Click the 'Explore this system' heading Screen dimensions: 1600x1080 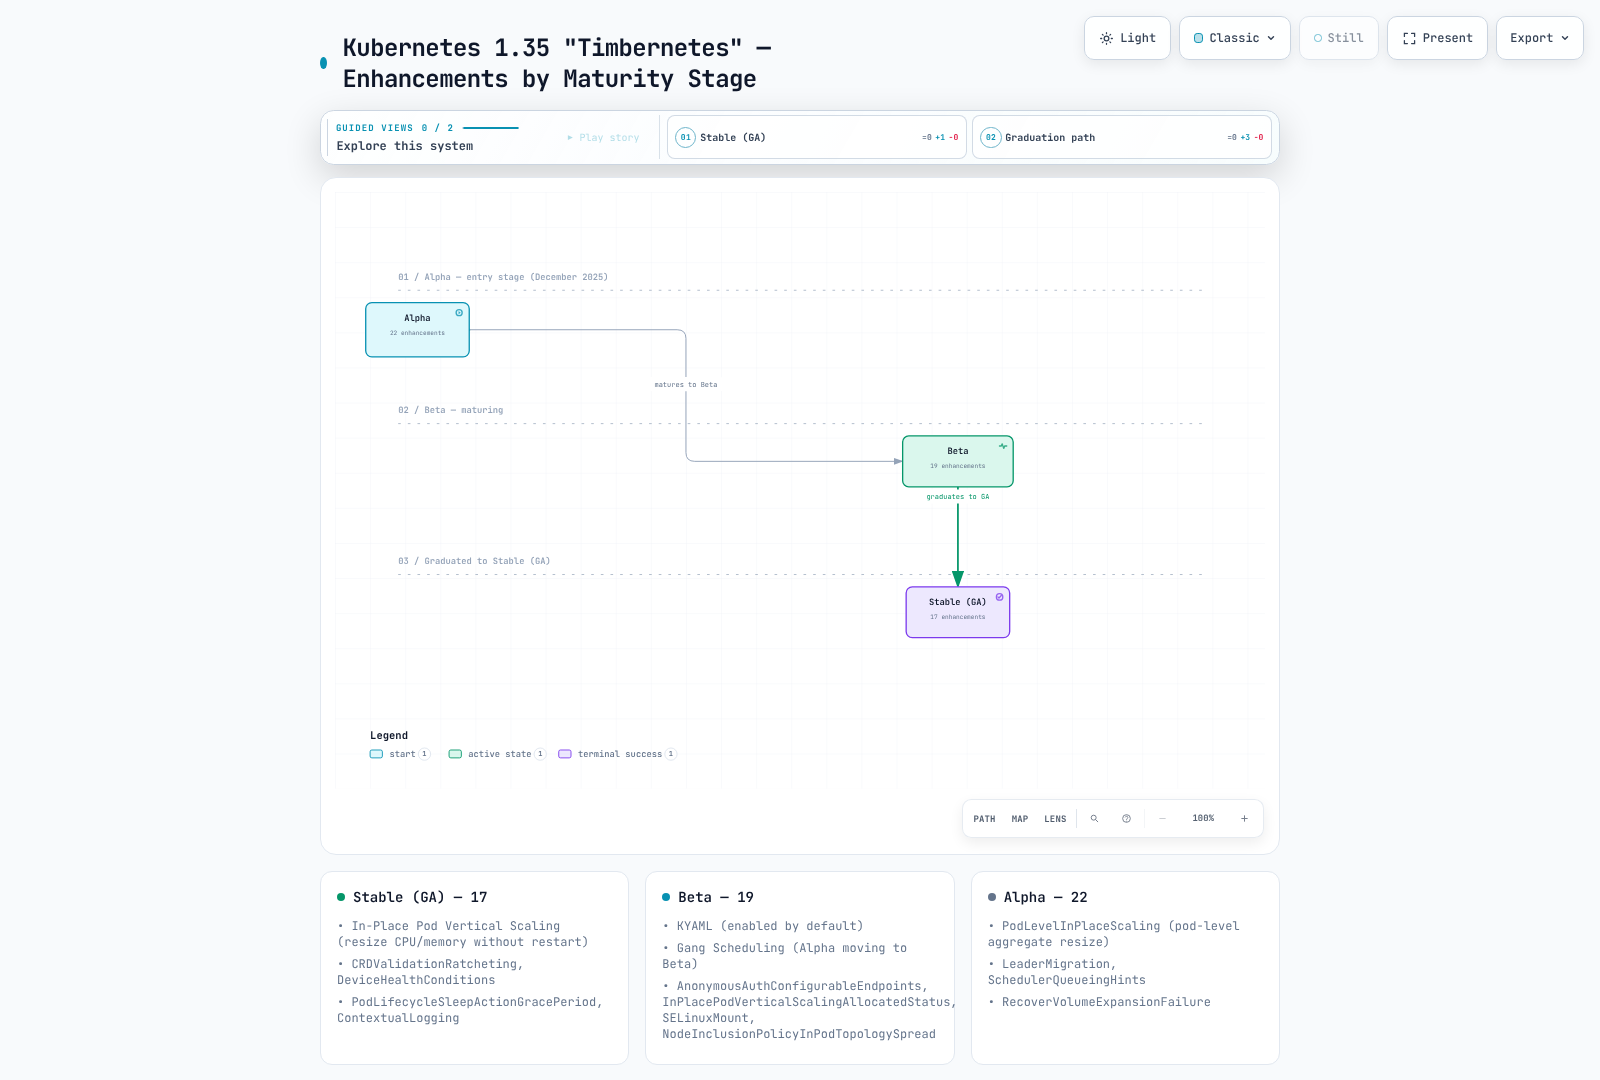tap(405, 146)
